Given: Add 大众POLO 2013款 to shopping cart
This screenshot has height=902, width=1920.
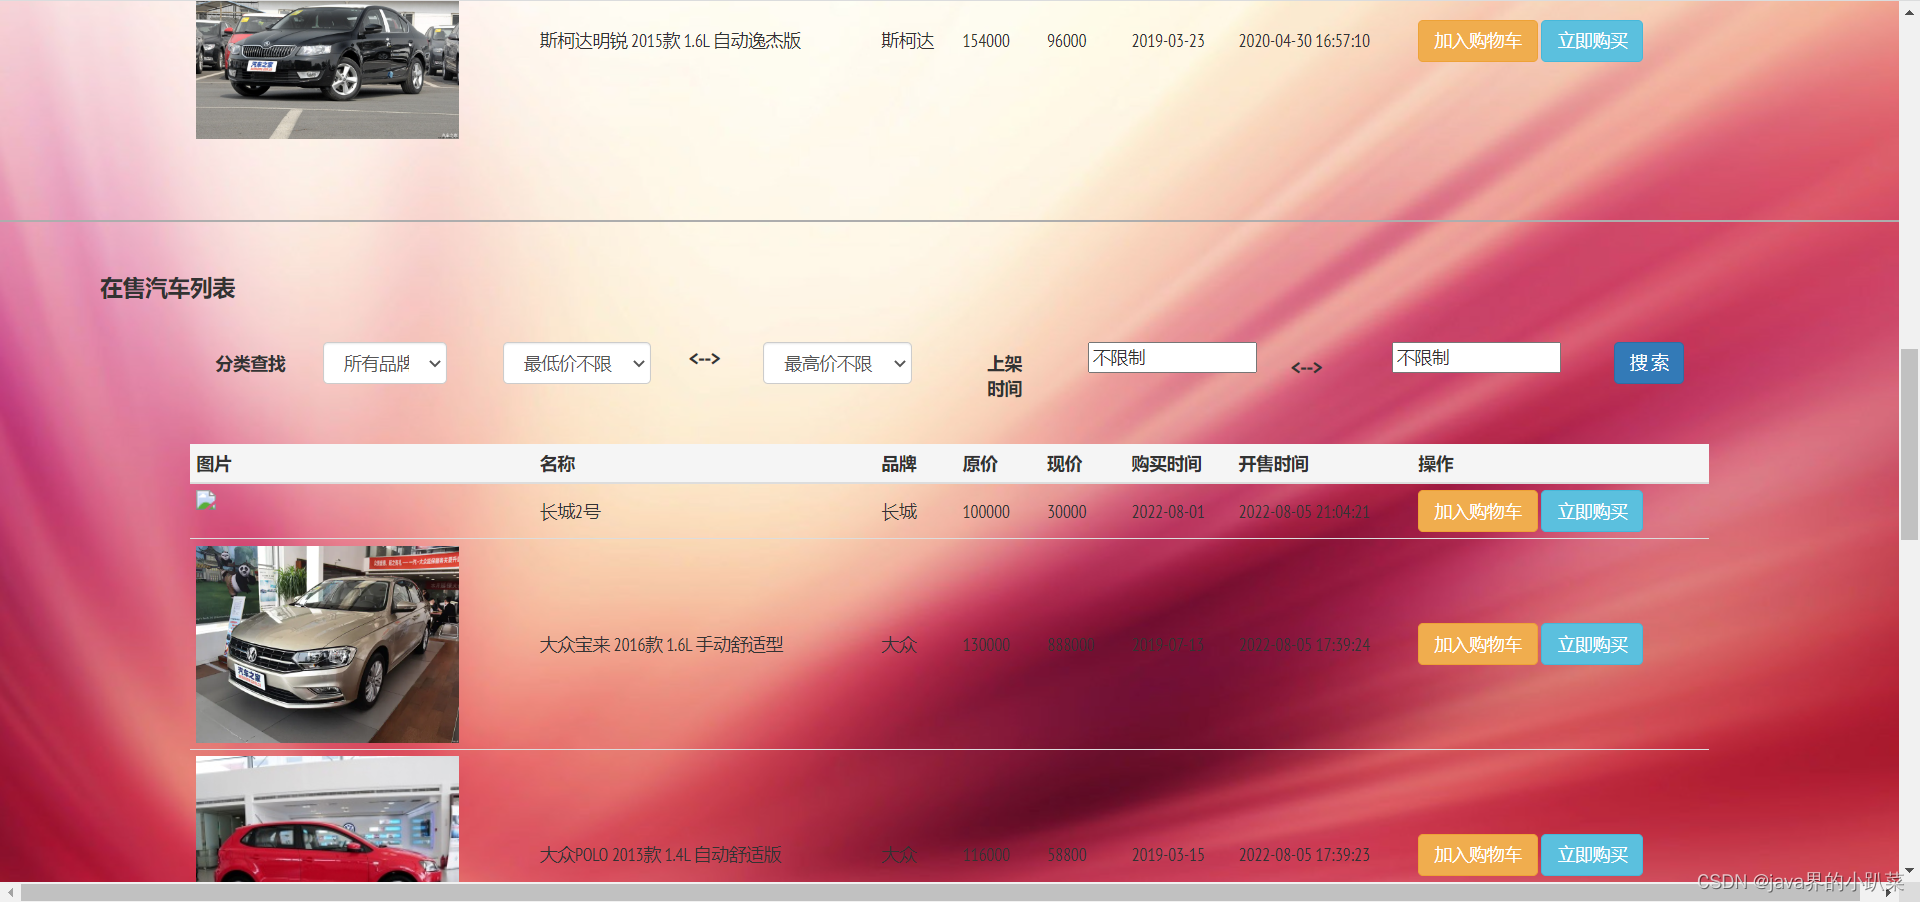Looking at the screenshot, I should pos(1477,855).
